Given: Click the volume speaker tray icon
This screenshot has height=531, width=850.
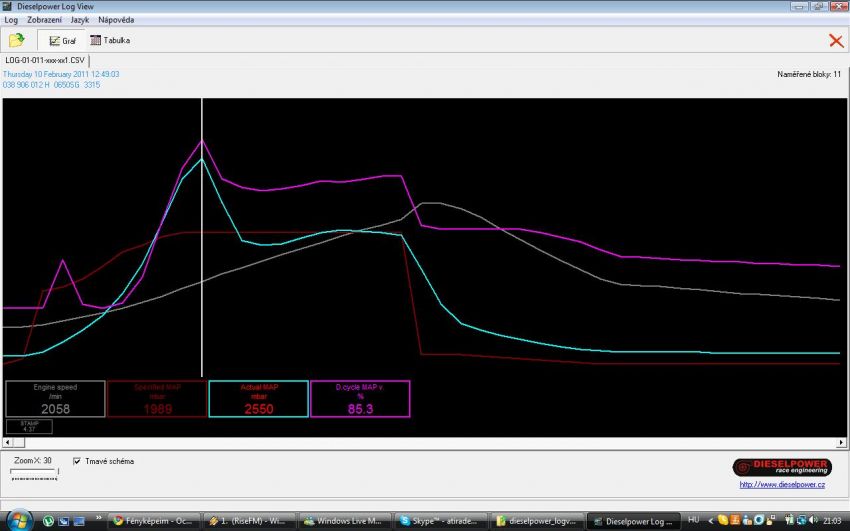Looking at the screenshot, I should 814,521.
